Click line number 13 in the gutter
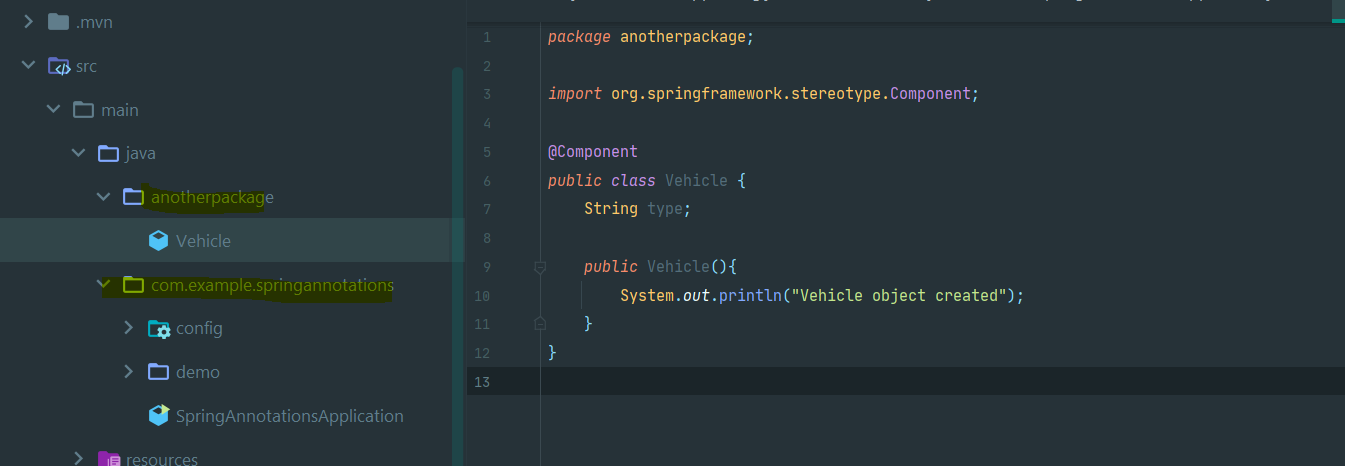The image size is (1345, 466). (x=483, y=382)
